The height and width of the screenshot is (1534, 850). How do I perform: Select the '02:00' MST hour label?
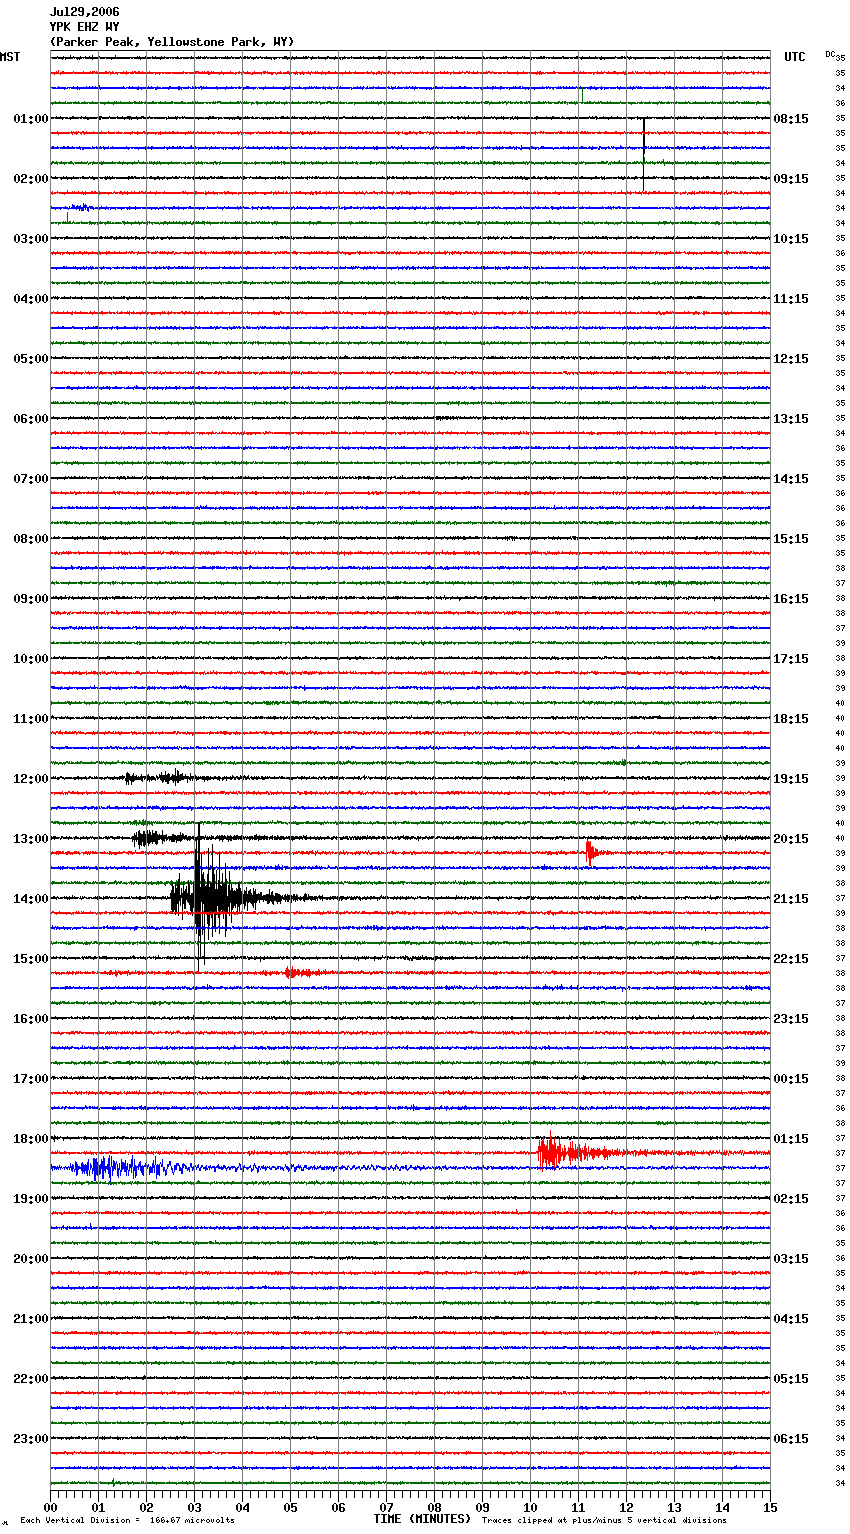pos(30,179)
